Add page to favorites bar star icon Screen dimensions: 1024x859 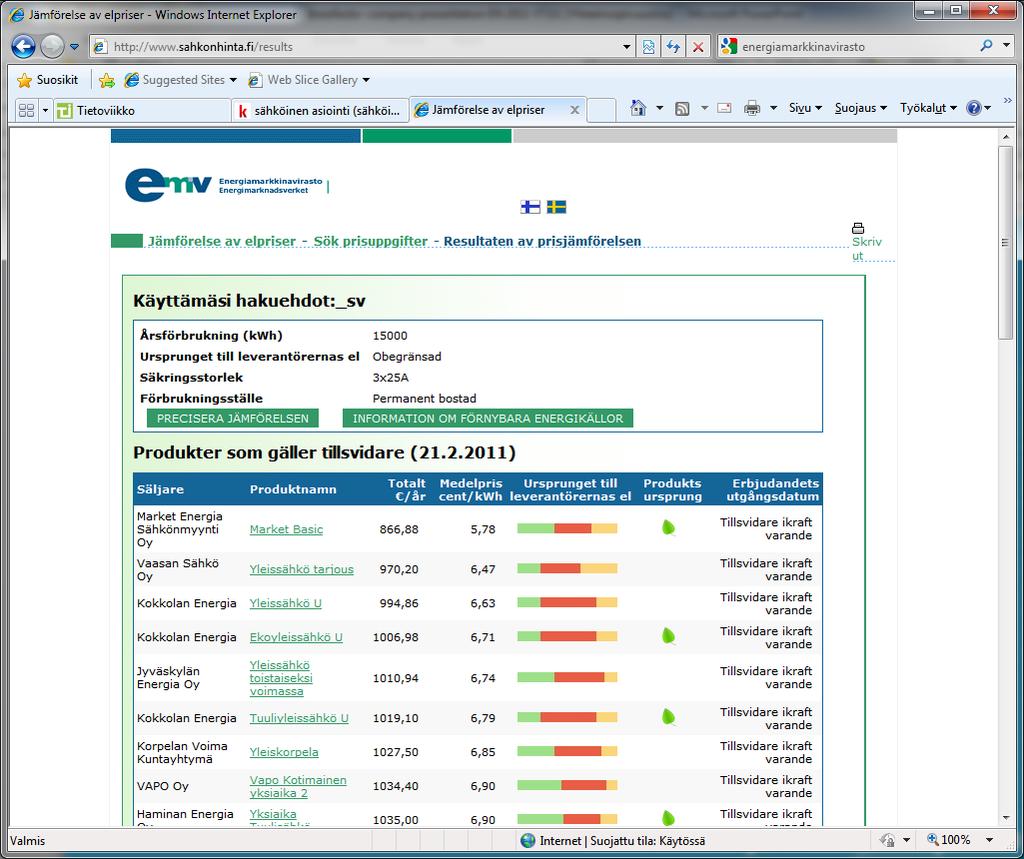pyautogui.click(x=106, y=80)
